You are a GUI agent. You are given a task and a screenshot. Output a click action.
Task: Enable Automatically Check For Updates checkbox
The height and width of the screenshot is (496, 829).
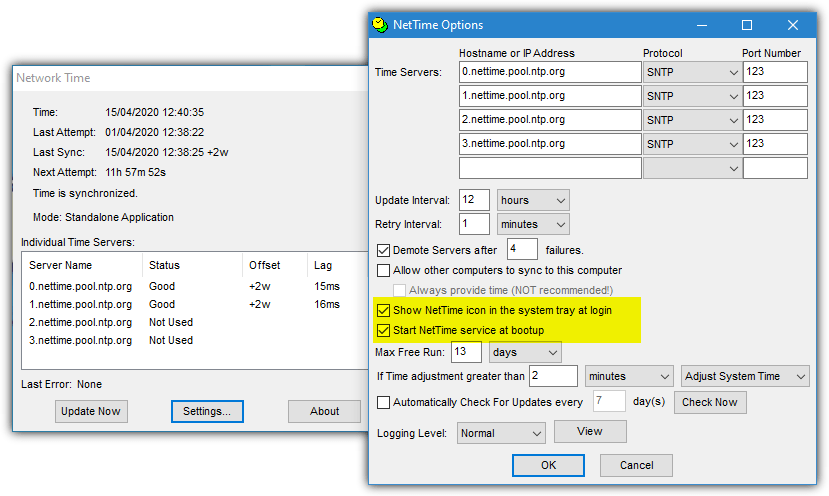tap(383, 402)
